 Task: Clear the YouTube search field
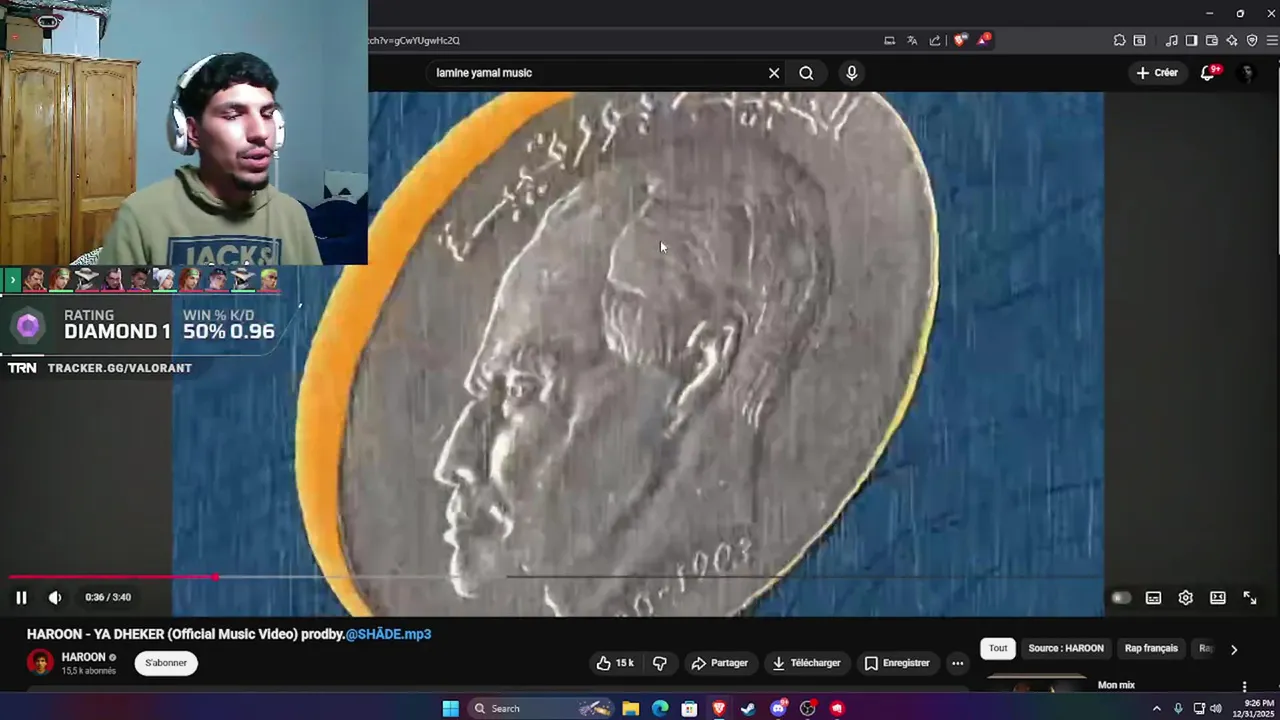774,73
